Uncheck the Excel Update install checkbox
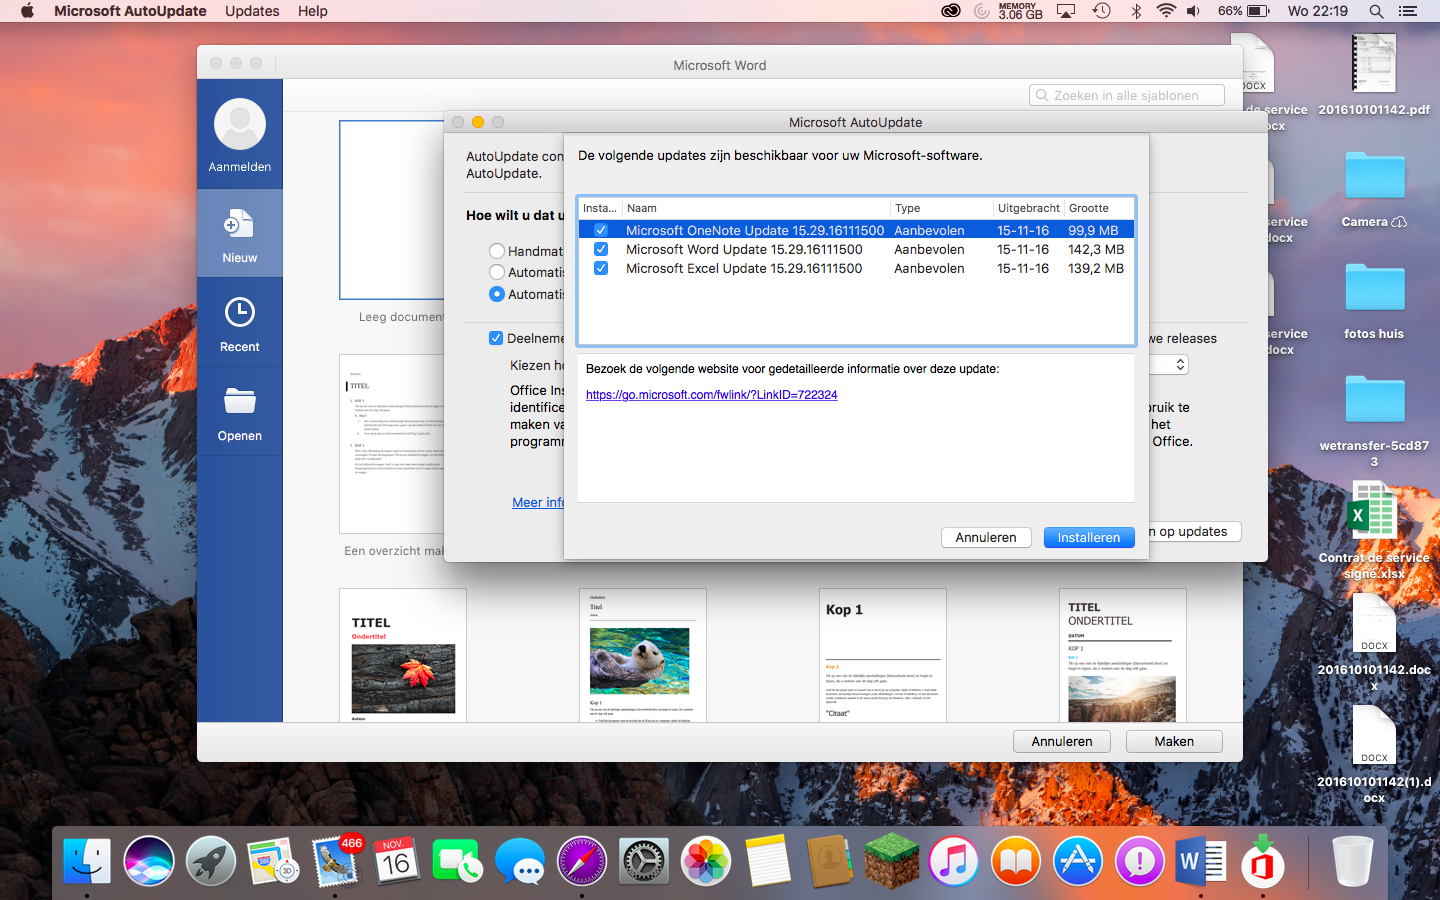 [601, 268]
